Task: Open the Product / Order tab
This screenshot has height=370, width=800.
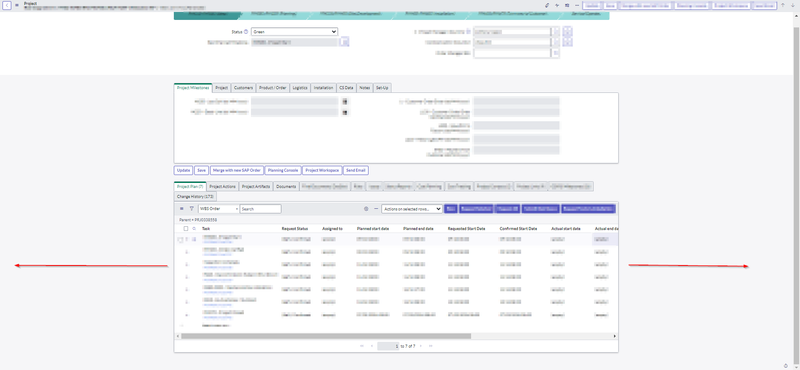Action: coord(273,88)
